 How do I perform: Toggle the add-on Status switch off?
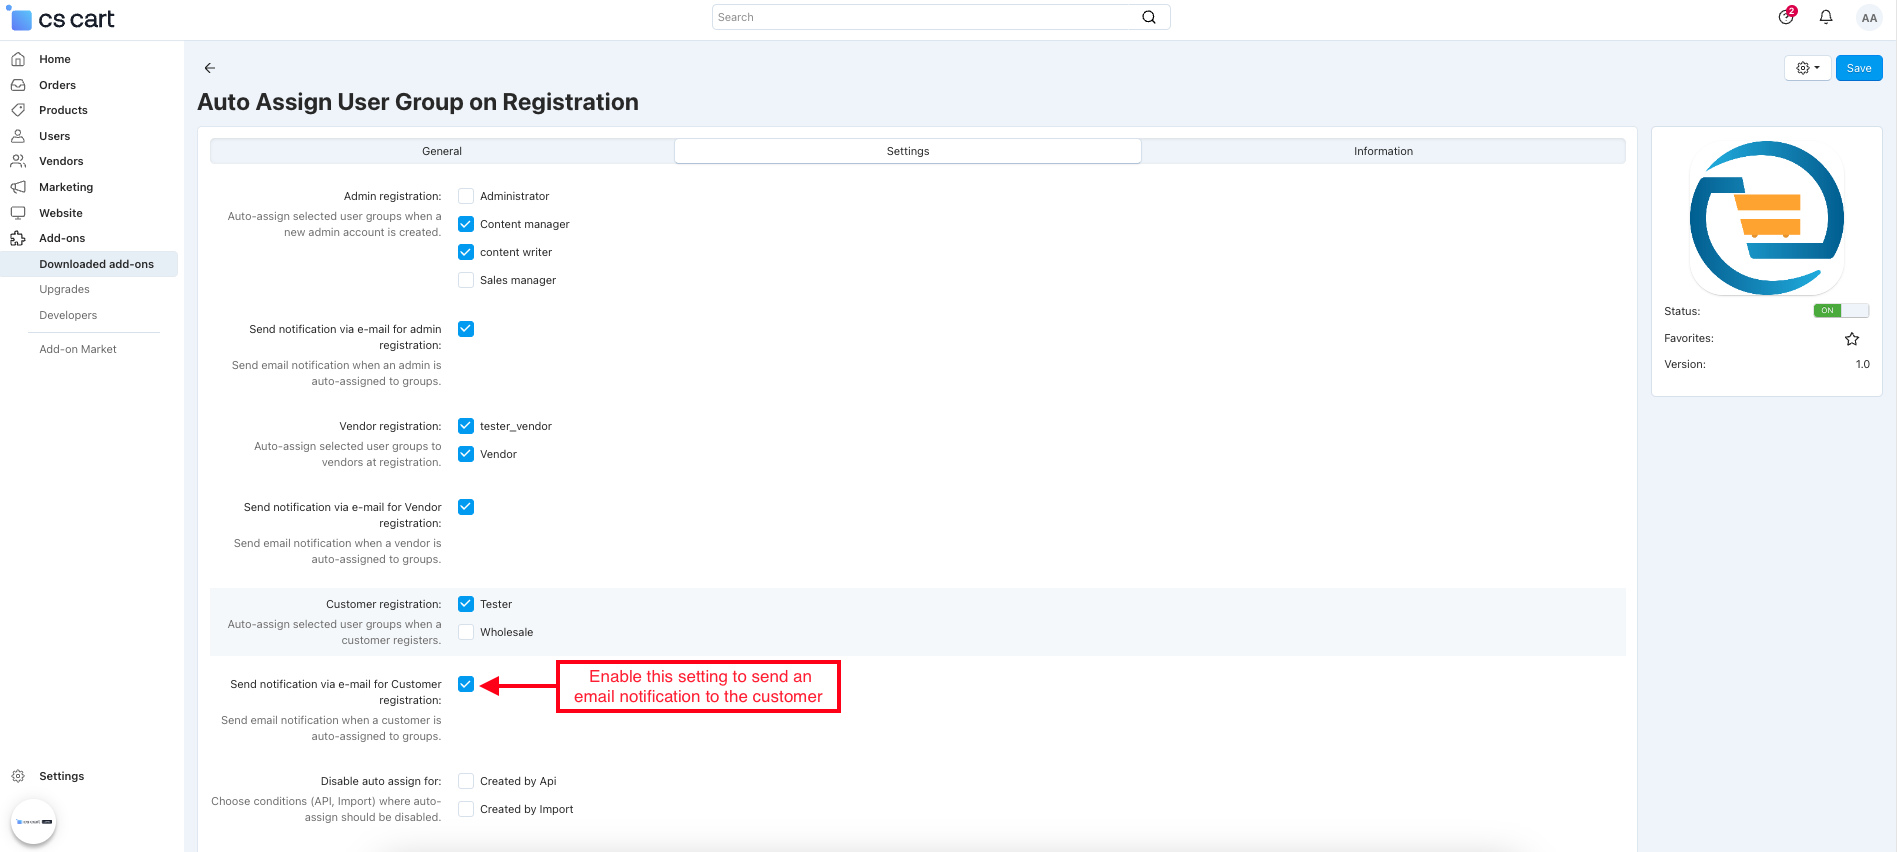[1840, 311]
